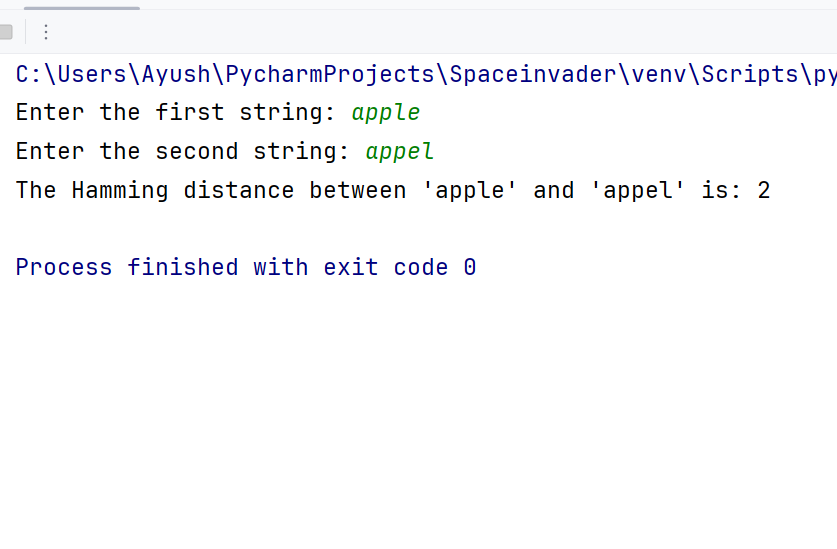Click quoted 'appel' in the Hamming result line
The width and height of the screenshot is (837, 549).
tap(637, 191)
